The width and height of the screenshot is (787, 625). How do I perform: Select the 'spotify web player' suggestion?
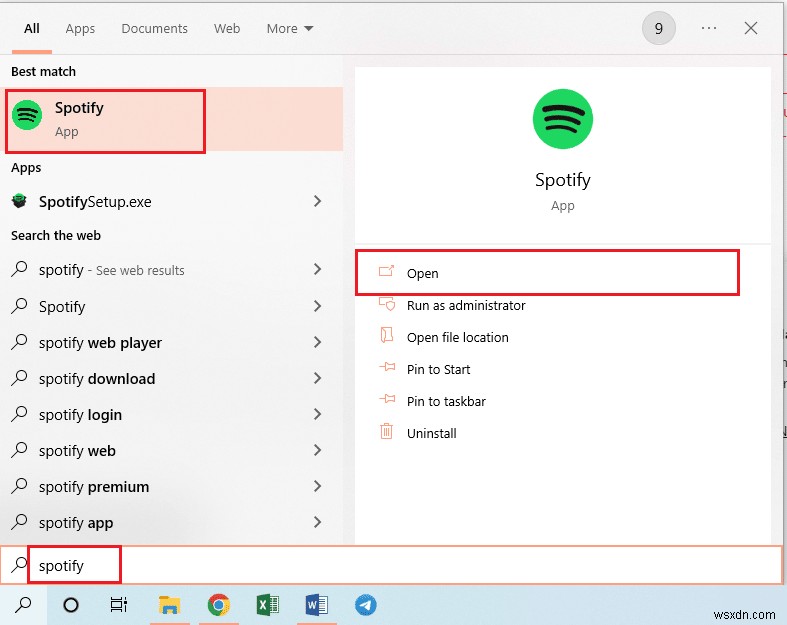pos(100,343)
